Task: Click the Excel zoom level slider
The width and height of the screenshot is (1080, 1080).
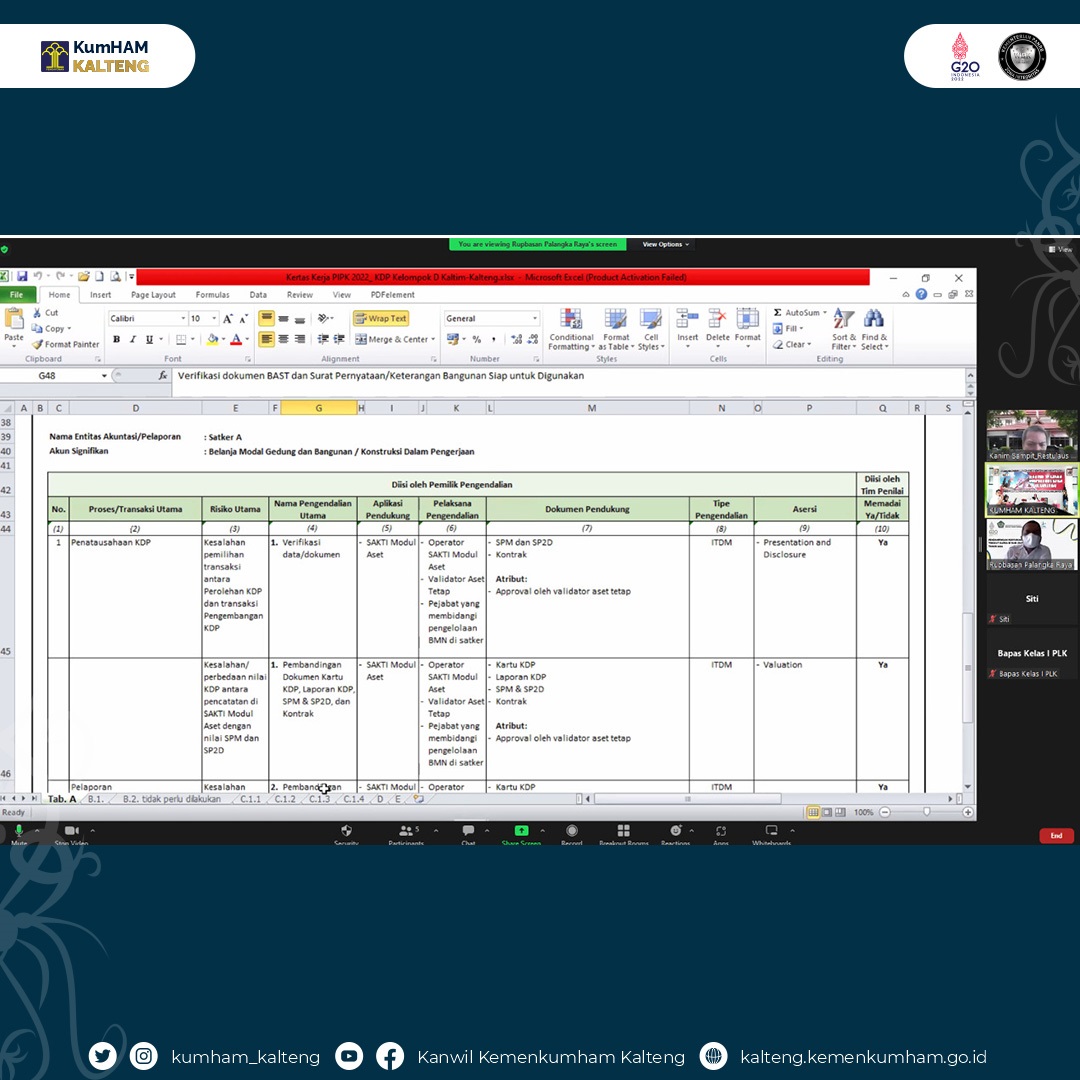Action: point(926,812)
